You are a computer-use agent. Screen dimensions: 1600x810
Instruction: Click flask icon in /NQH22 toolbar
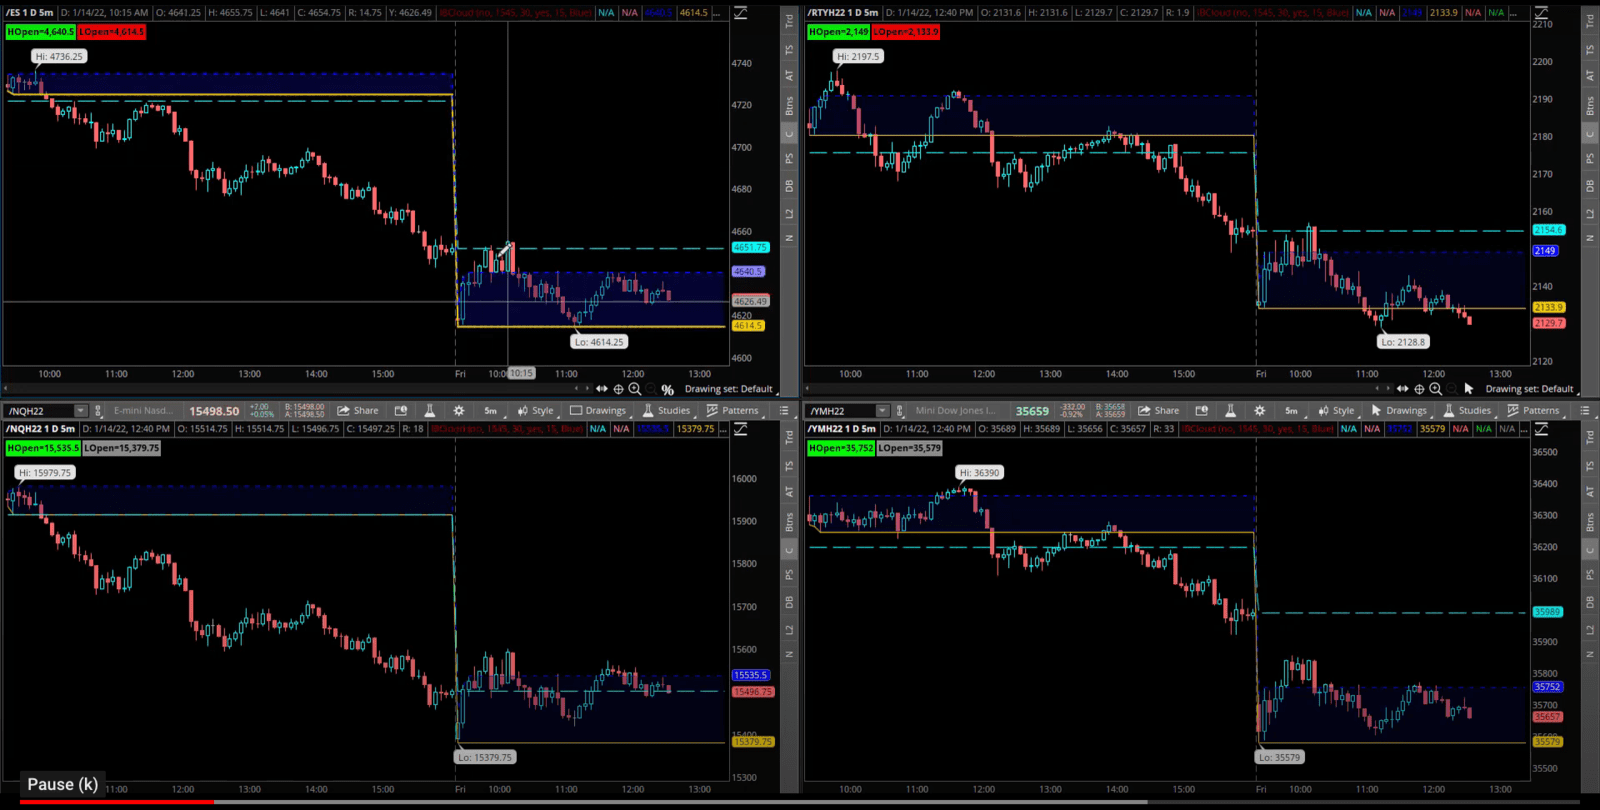click(429, 411)
